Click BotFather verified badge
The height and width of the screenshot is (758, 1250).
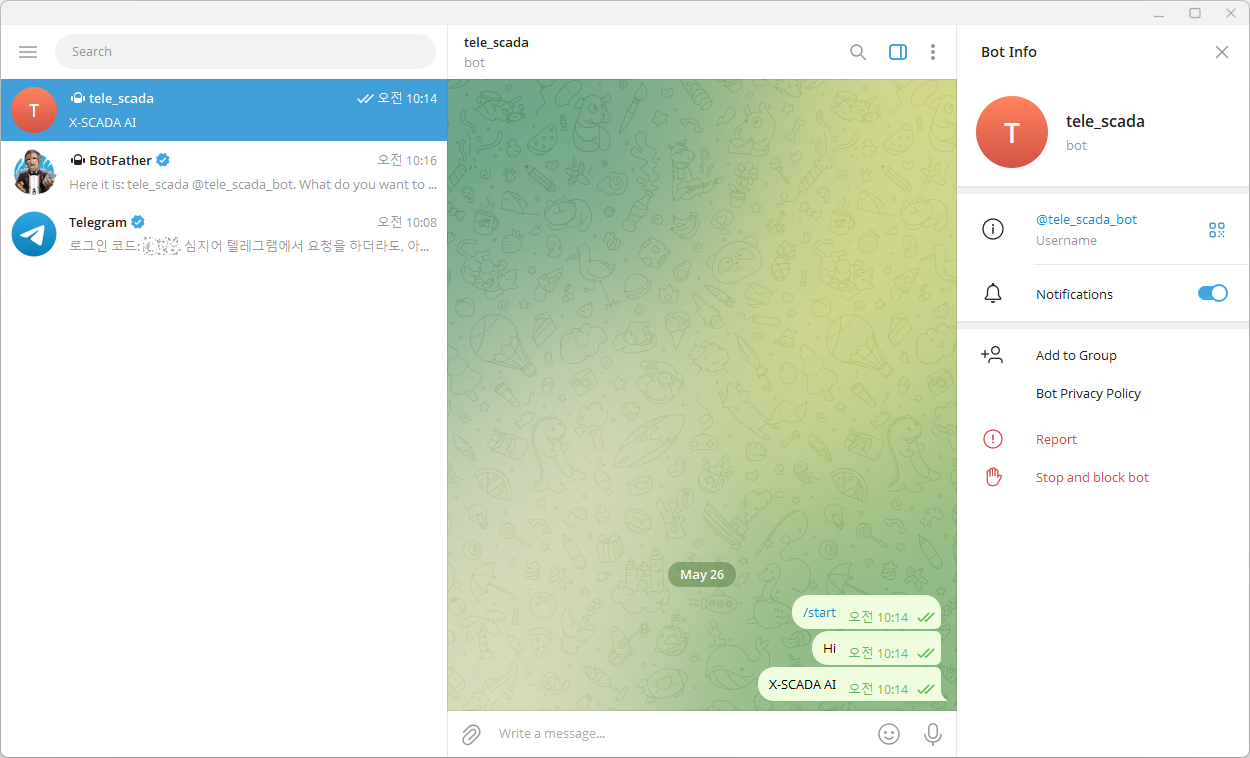[163, 160]
